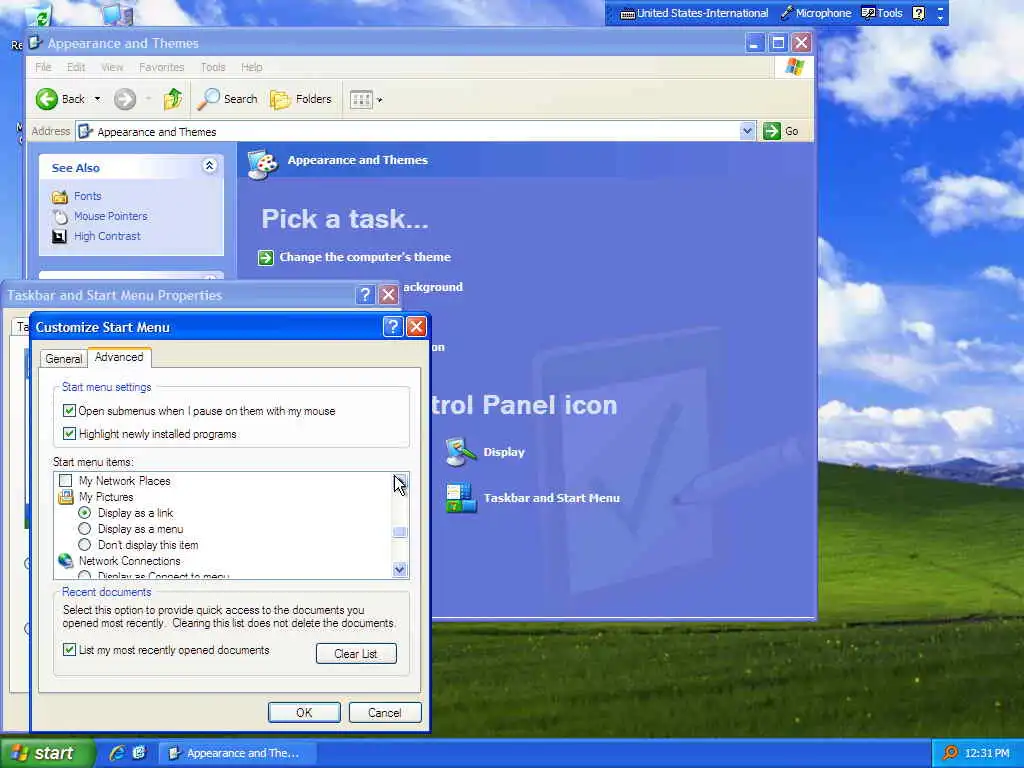1024x768 pixels.
Task: Click the Display link text
Action: [504, 452]
